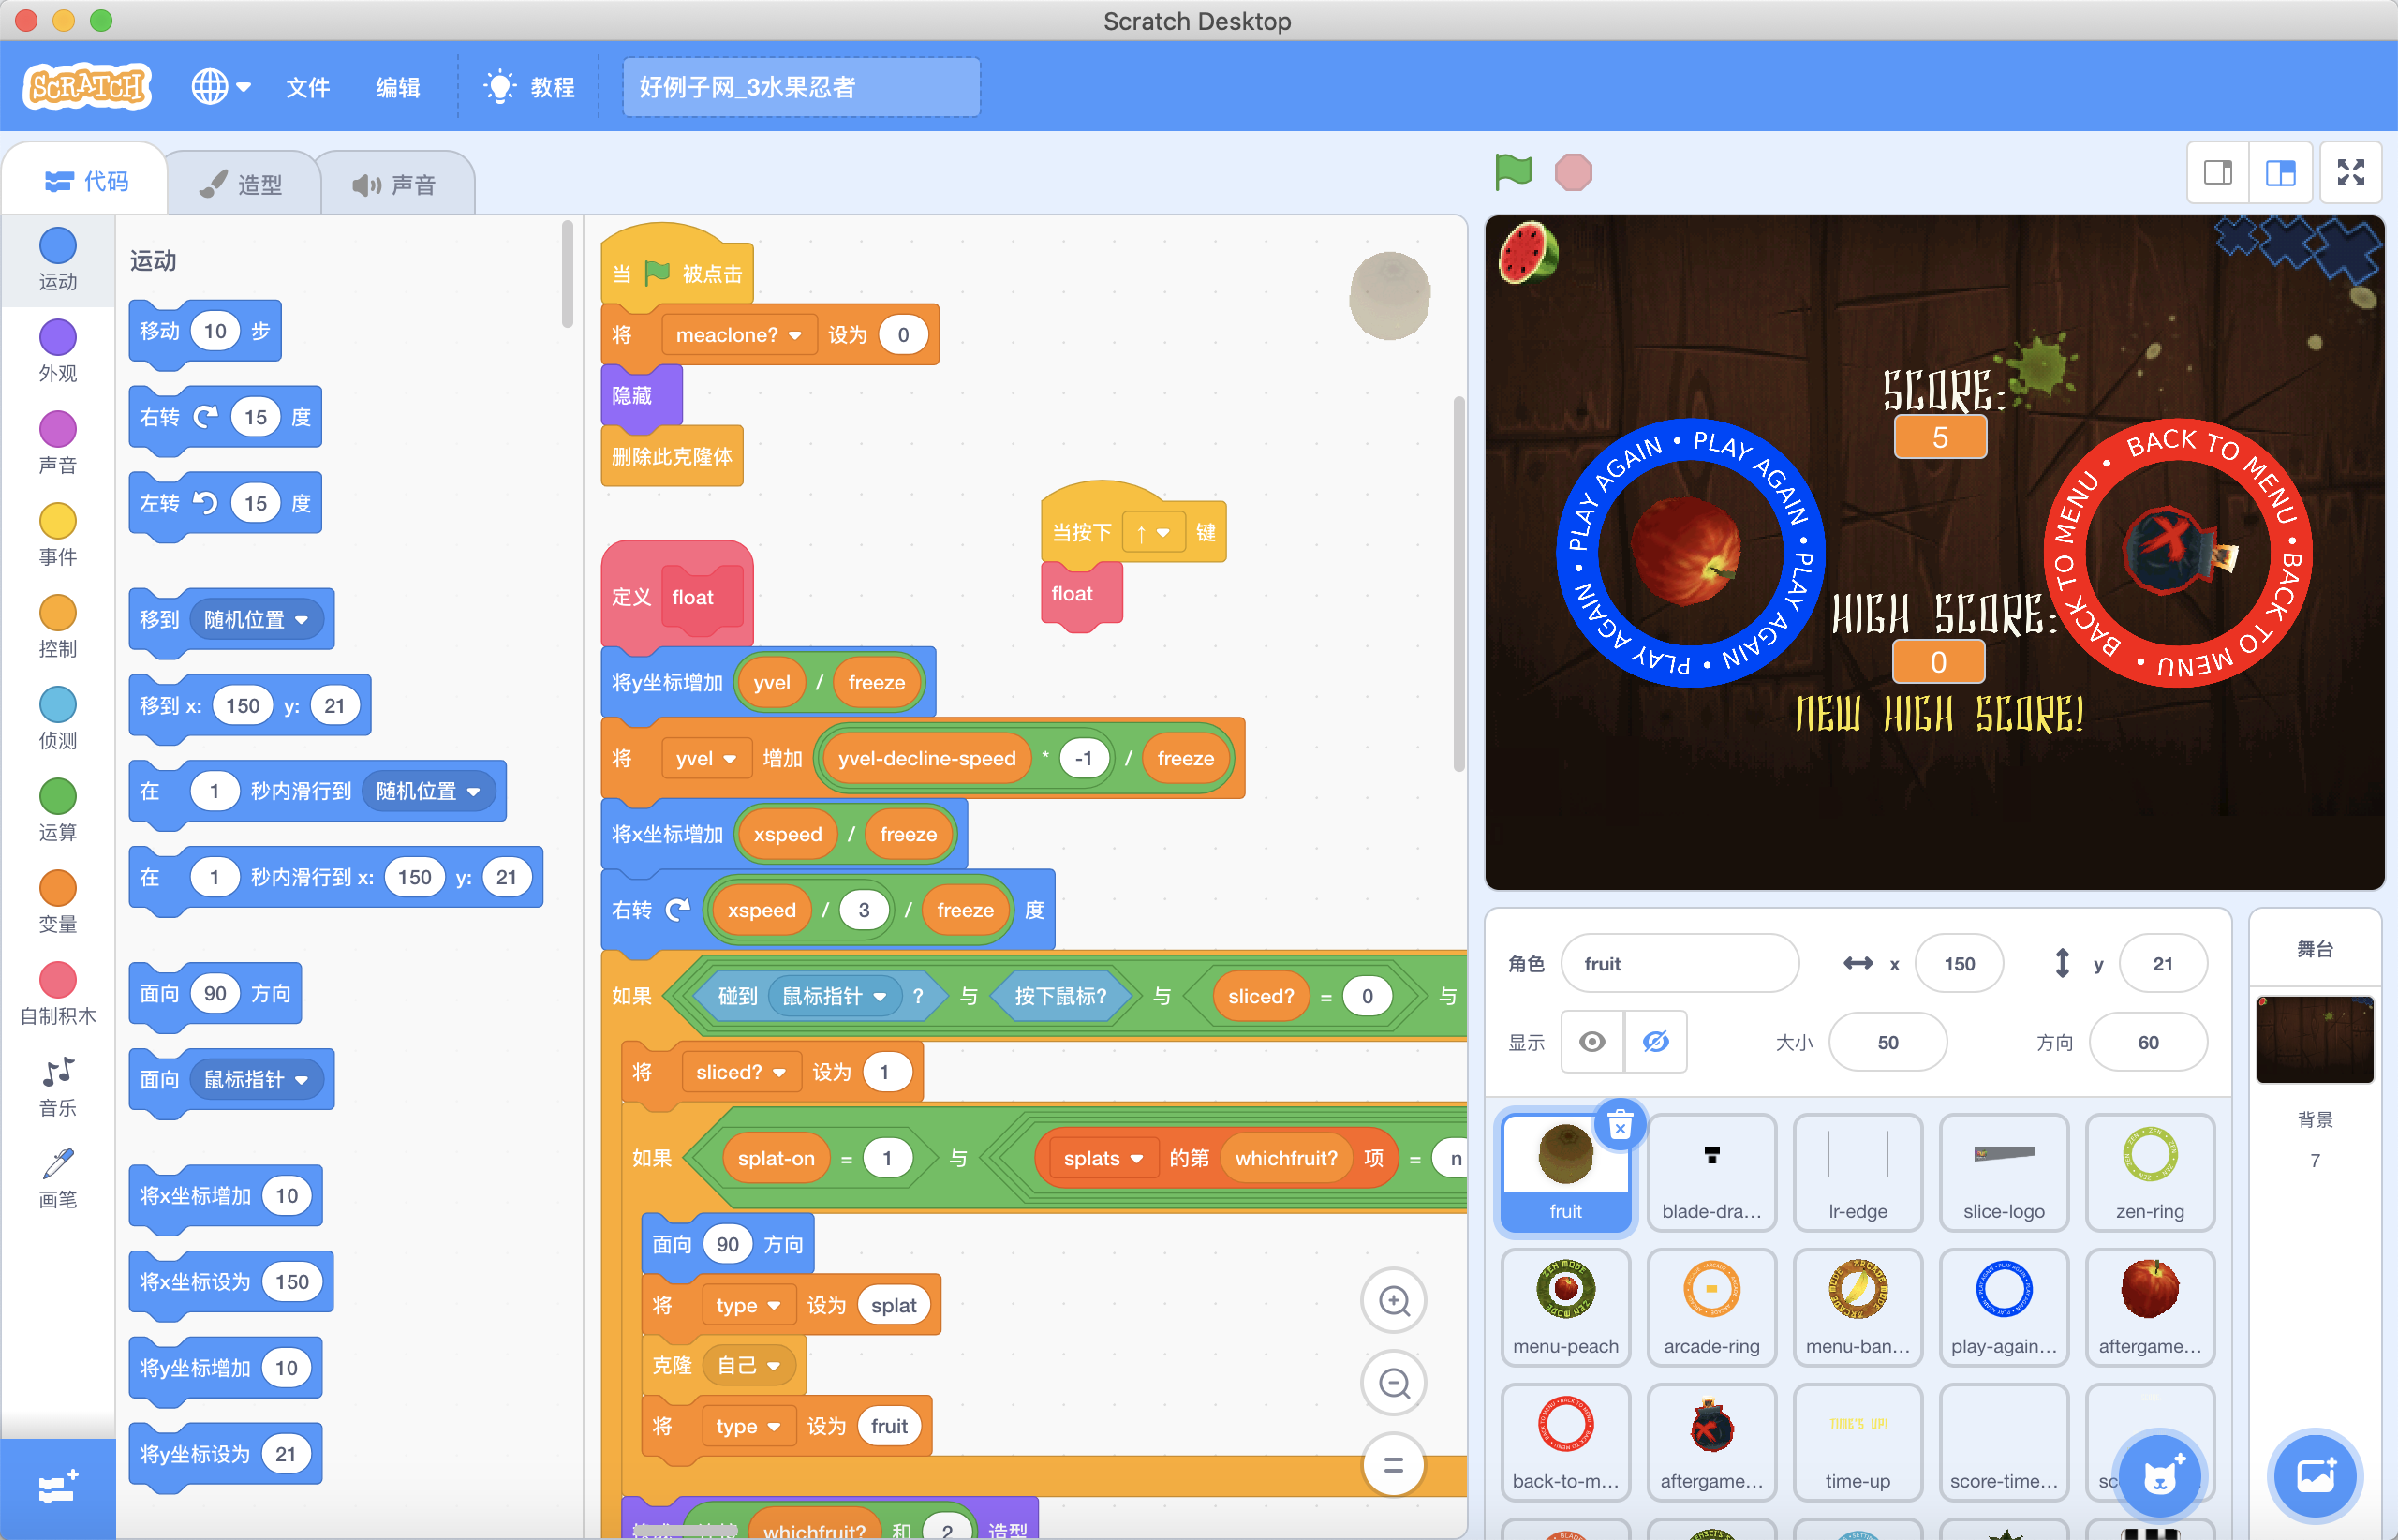Reset workspace zoom to default
This screenshot has width=2398, height=1540.
[1394, 1465]
